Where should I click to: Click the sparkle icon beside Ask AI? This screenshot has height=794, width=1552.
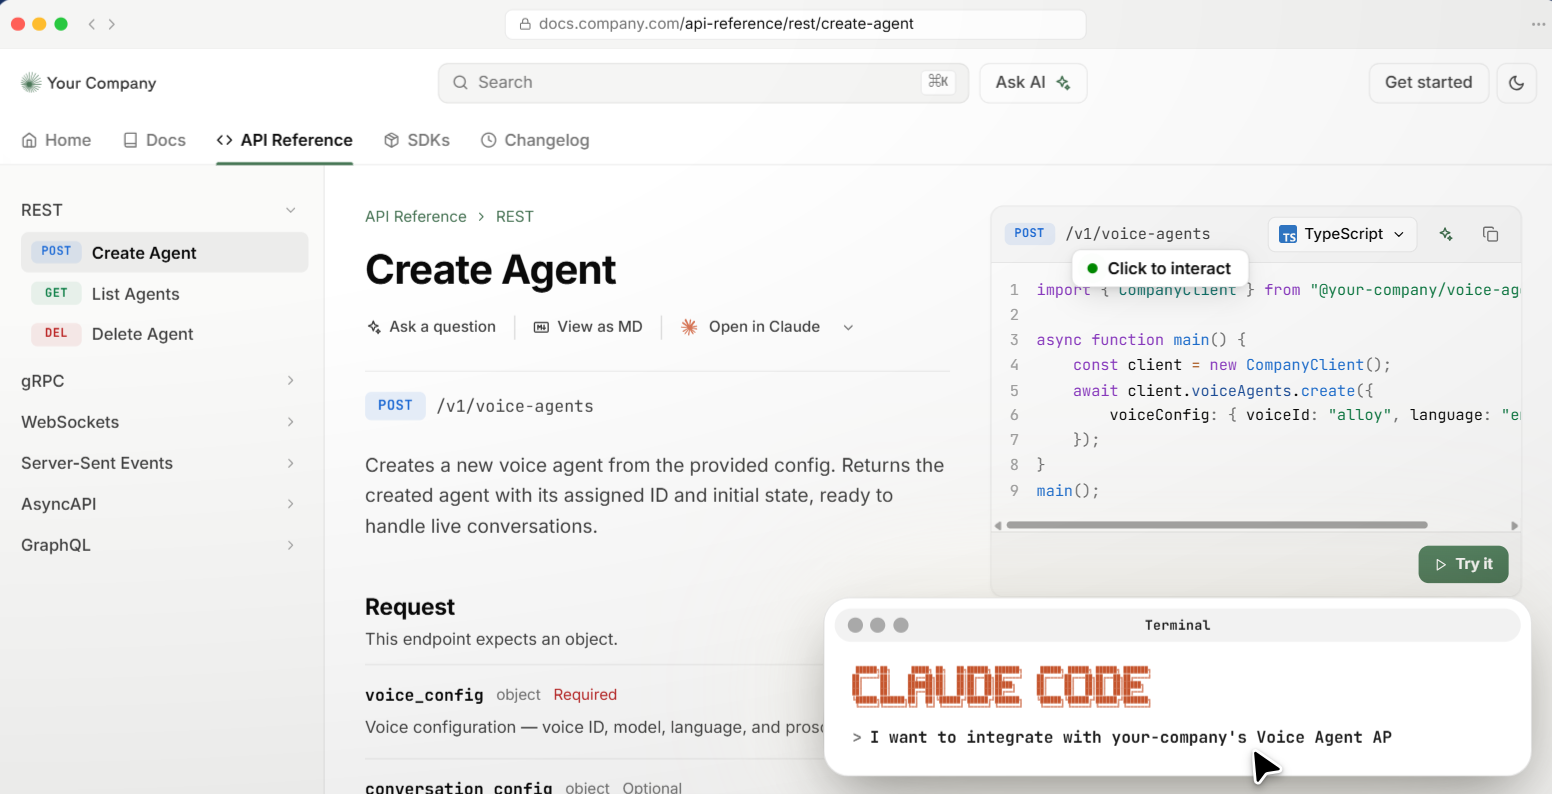coord(1064,83)
